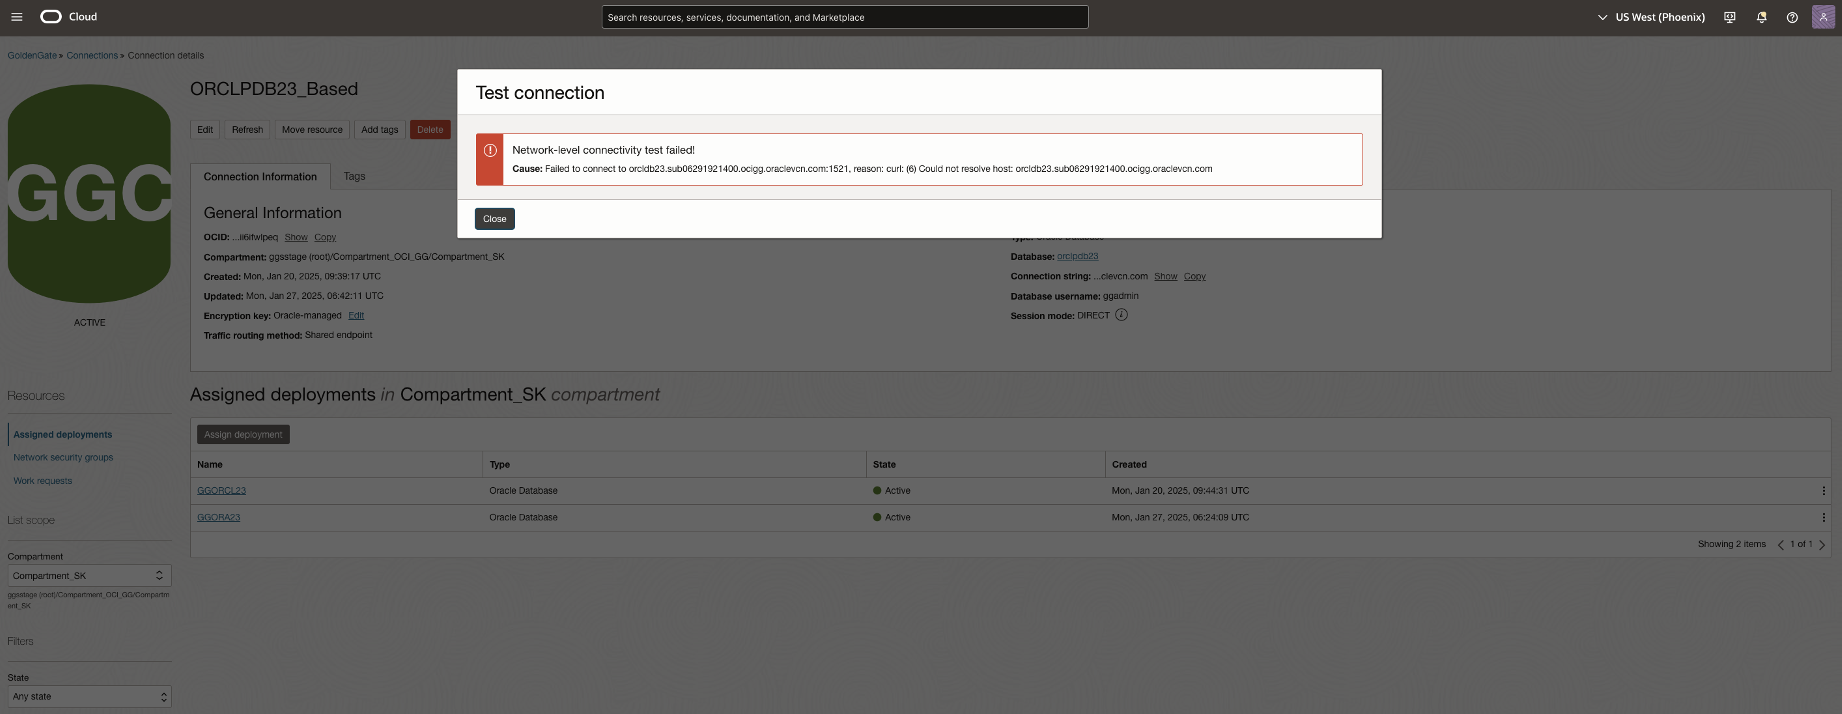
Task: Select Work requests in Resources
Action: click(43, 481)
